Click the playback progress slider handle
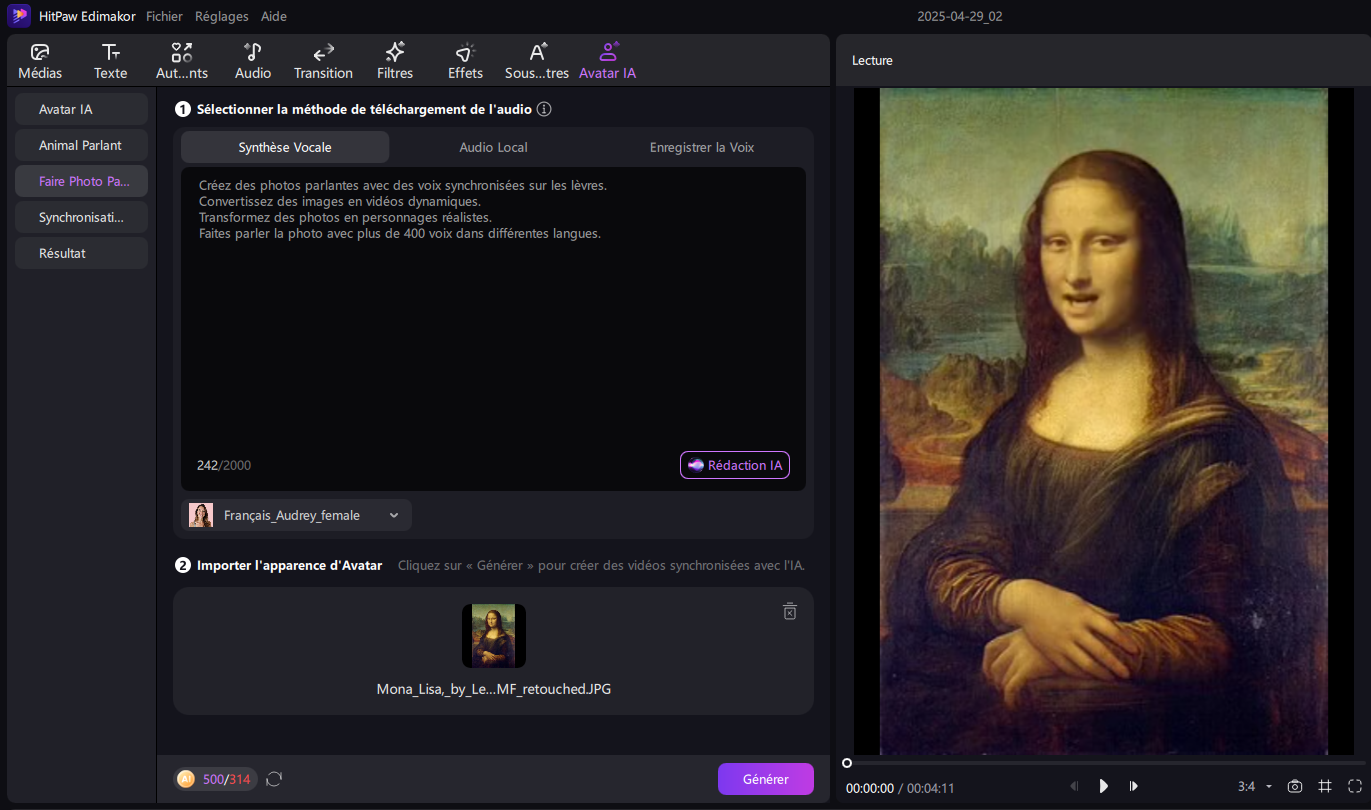1371x810 pixels. click(847, 763)
